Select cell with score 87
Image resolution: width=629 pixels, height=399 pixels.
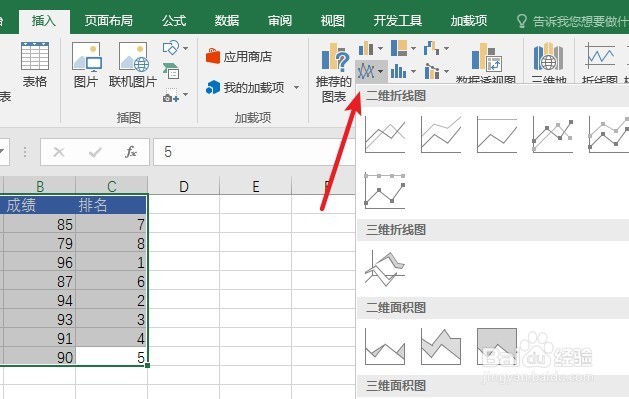(x=39, y=281)
